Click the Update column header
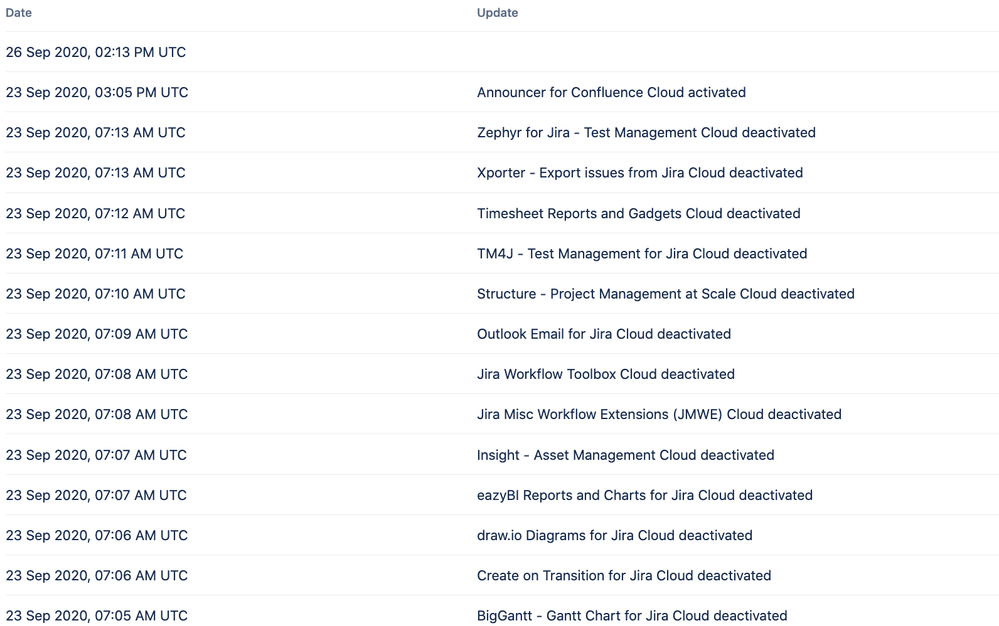The height and width of the screenshot is (626, 999). tap(498, 13)
